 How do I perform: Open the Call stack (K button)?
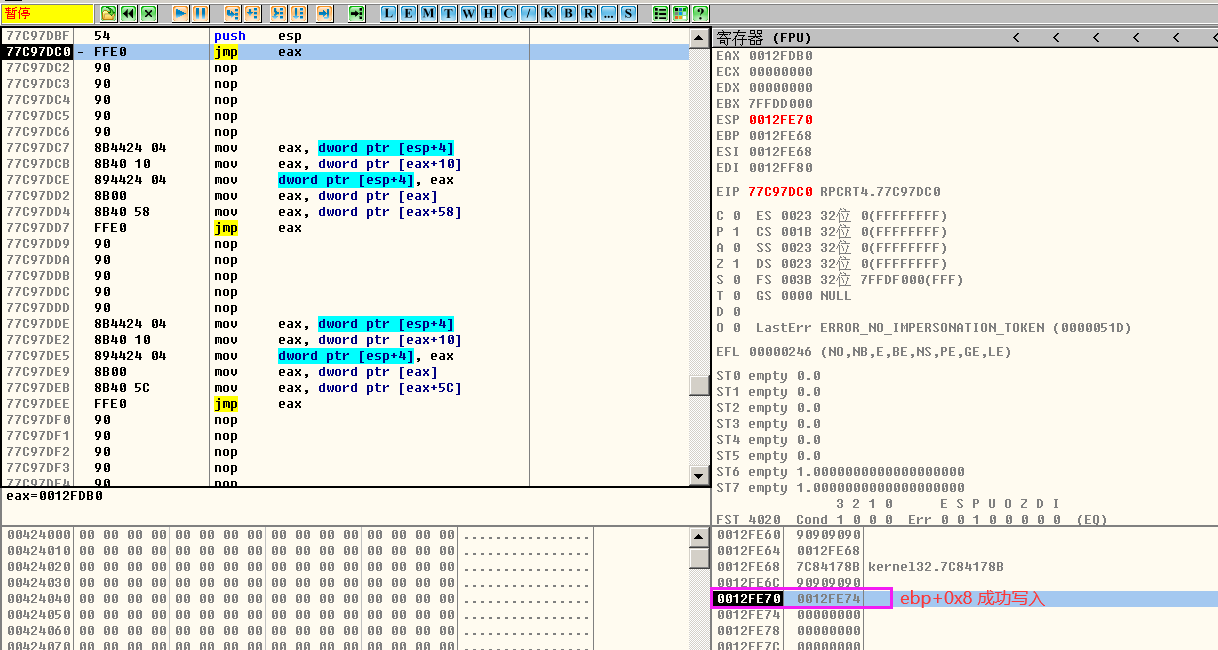(549, 13)
